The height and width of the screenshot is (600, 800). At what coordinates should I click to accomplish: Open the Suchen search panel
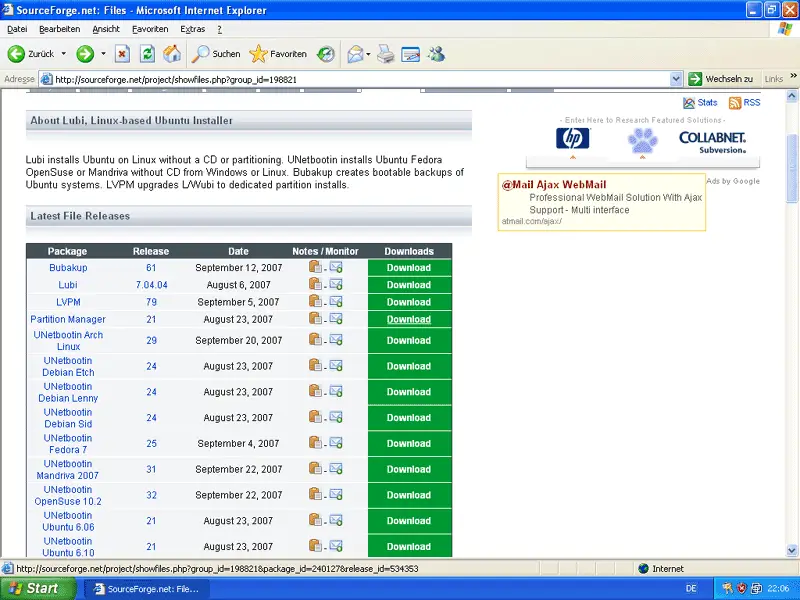point(217,54)
